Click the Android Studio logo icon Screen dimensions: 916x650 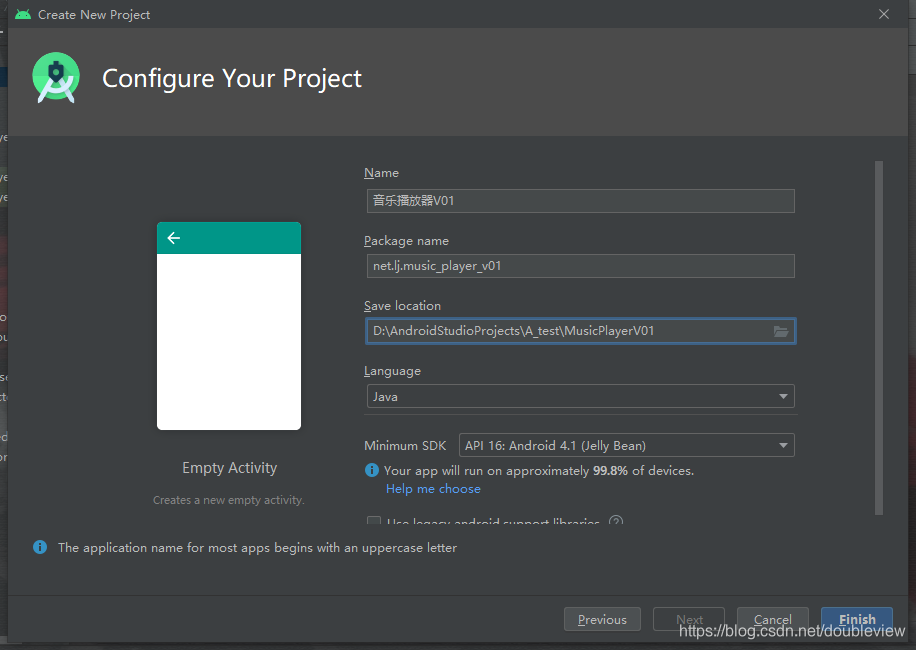click(x=56, y=78)
